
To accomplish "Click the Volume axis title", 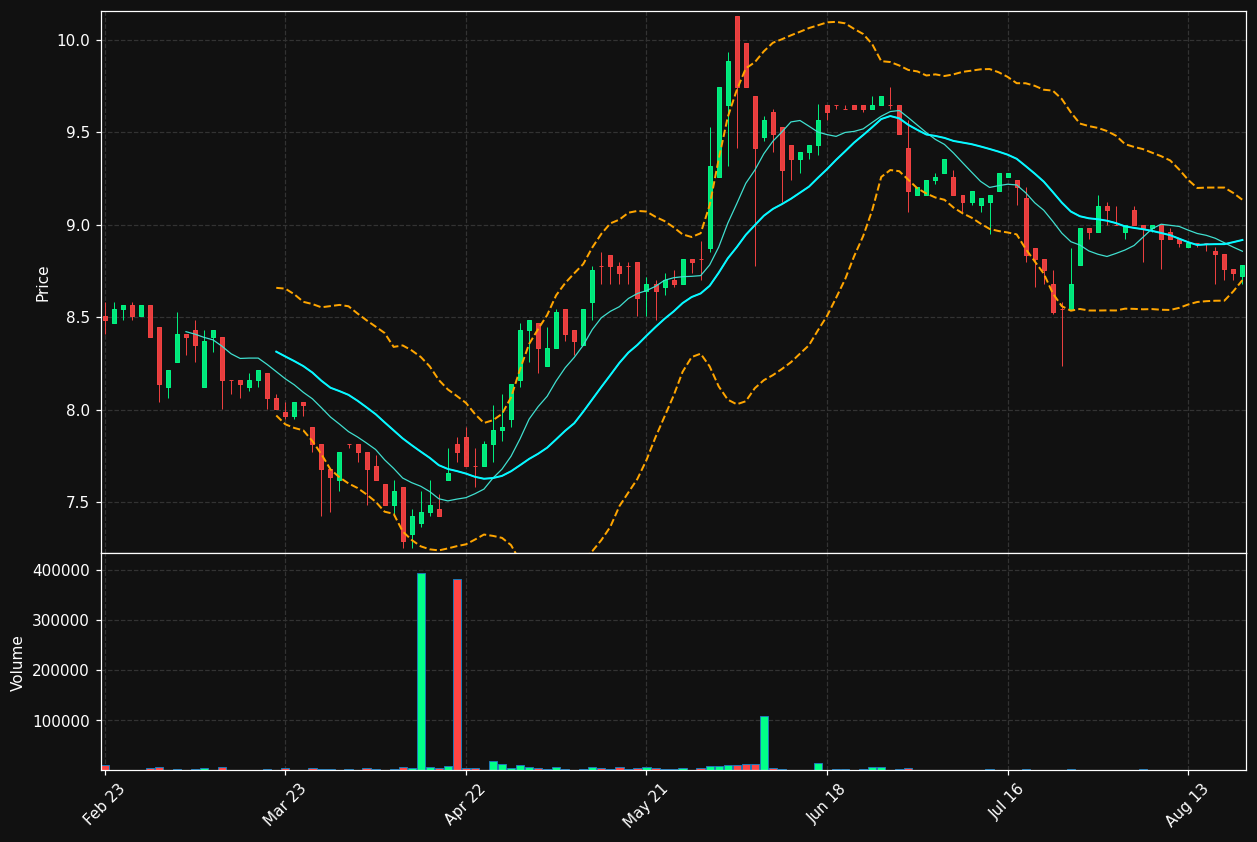I will pyautogui.click(x=18, y=663).
